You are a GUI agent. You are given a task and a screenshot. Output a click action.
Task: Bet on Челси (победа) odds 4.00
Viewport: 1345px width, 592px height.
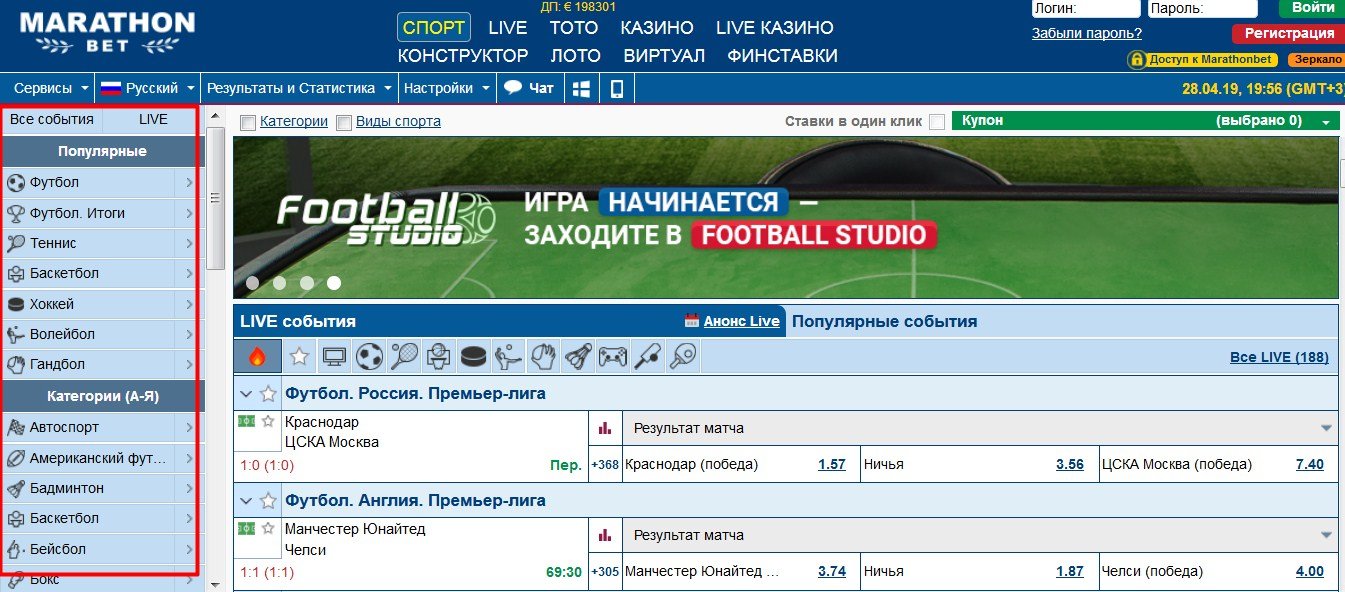pyautogui.click(x=1309, y=571)
